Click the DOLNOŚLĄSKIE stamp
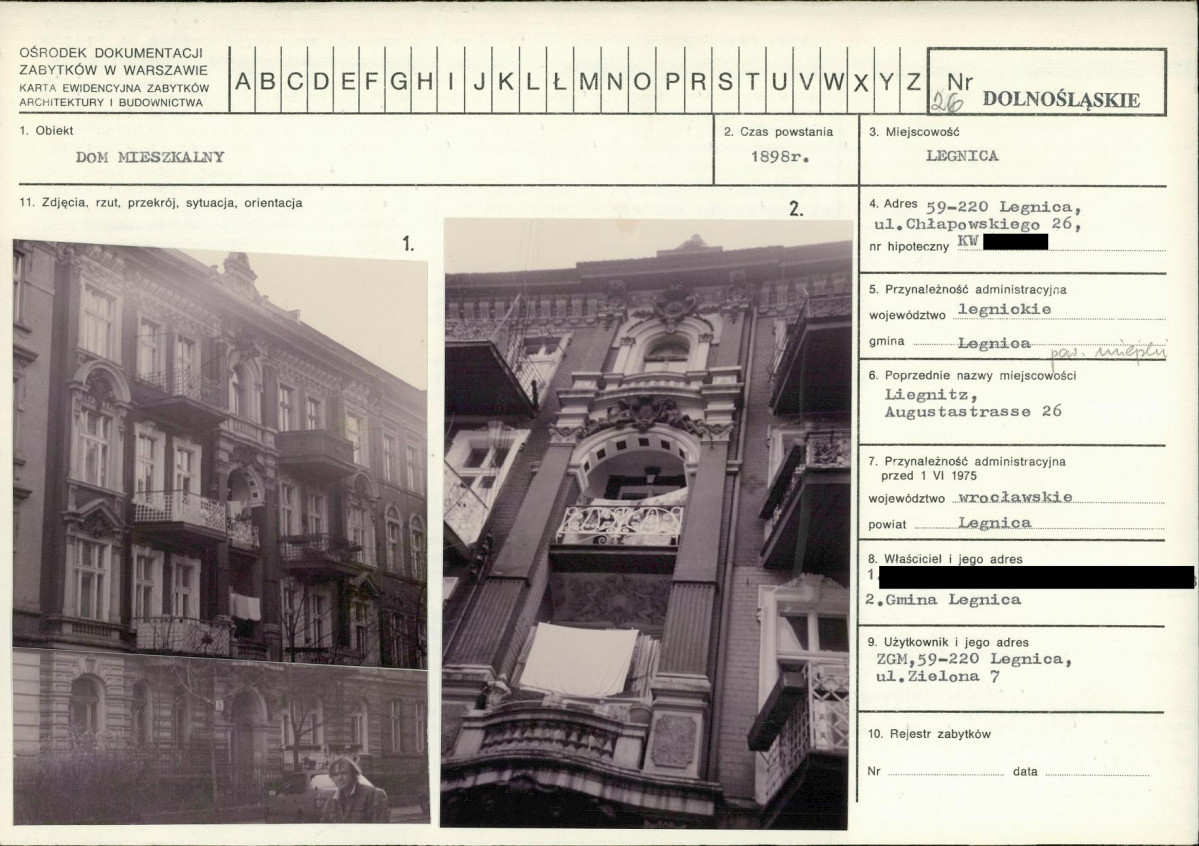The width and height of the screenshot is (1199, 846). pyautogui.click(x=1061, y=99)
